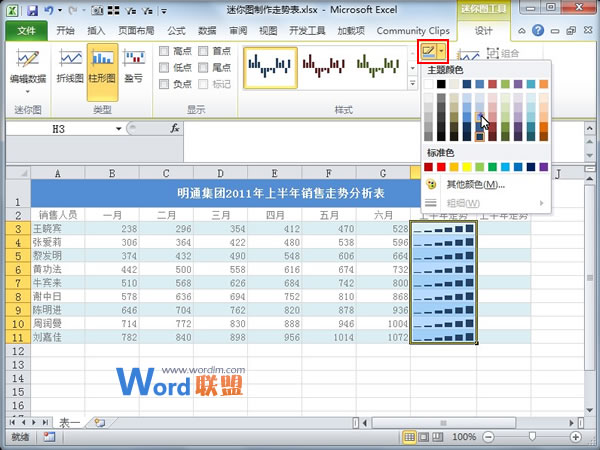Viewport: 600px width, 450px height.
Task: Switch to Page Layout view in status bar
Action: (426, 437)
